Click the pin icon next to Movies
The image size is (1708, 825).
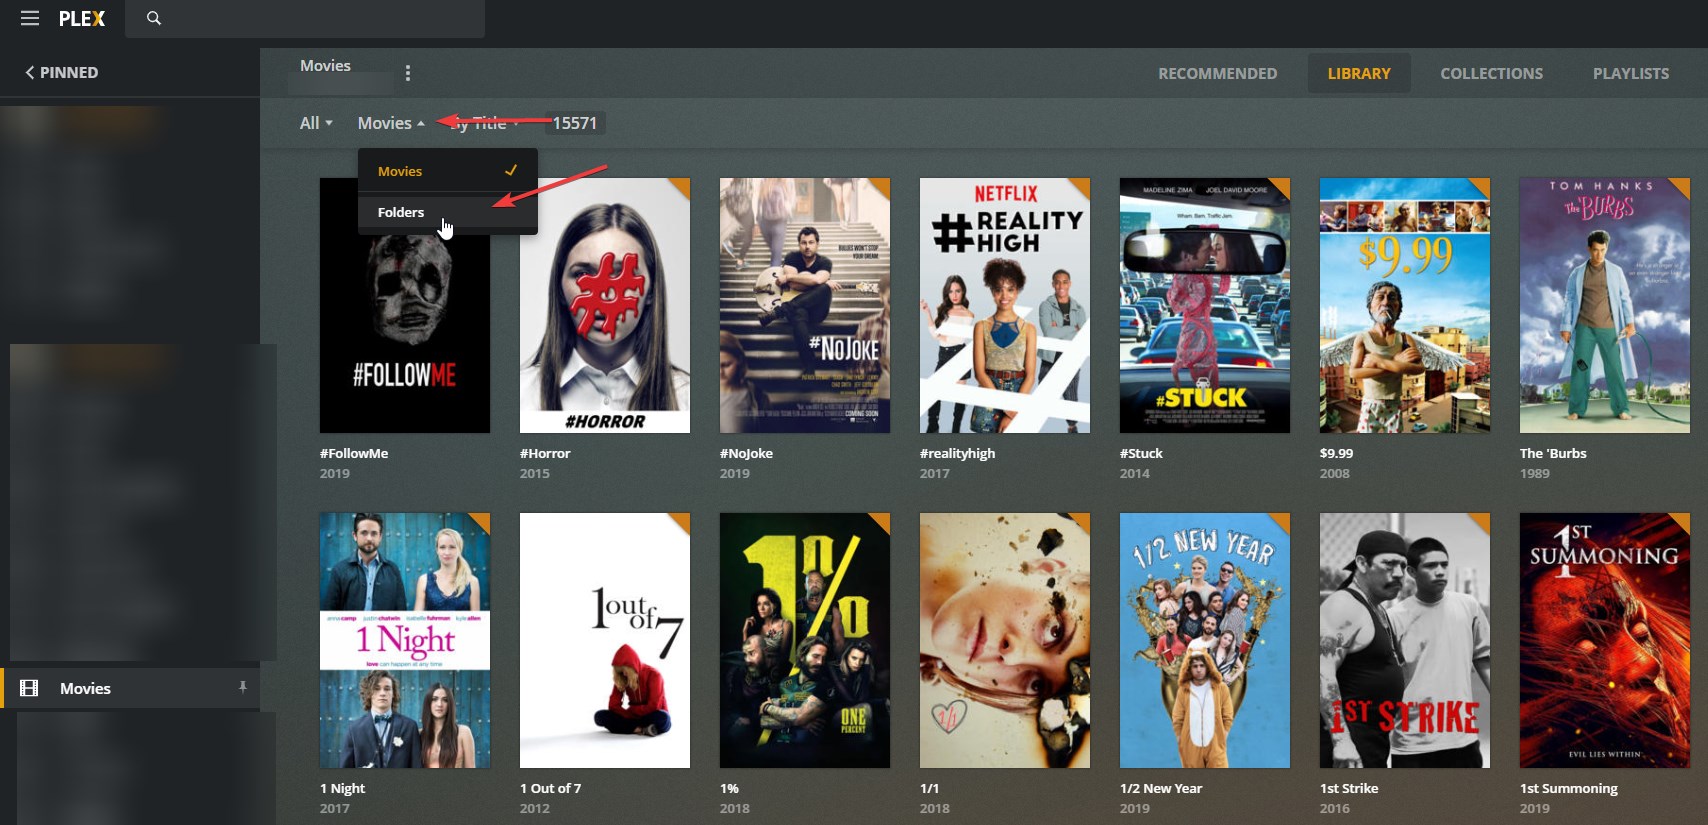click(x=242, y=687)
